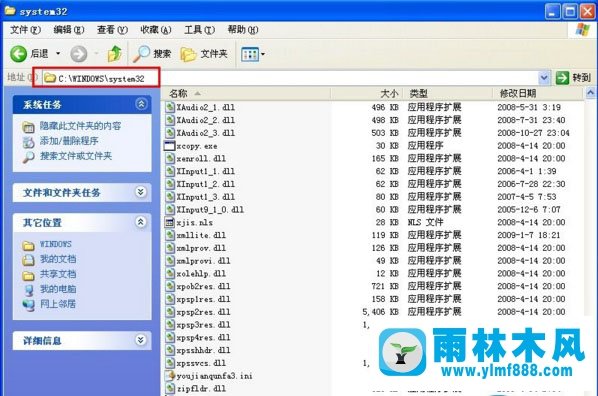Open the 编辑(E) menu
This screenshot has width=598, height=396.
pyautogui.click(x=69, y=30)
